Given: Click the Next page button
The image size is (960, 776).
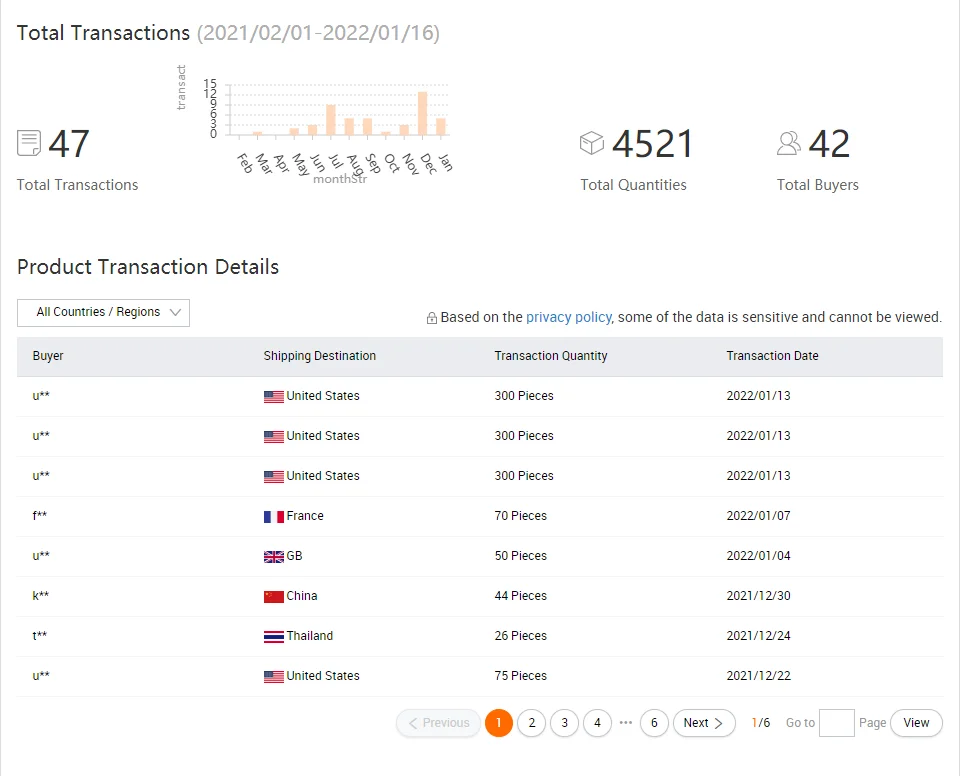Looking at the screenshot, I should point(704,723).
